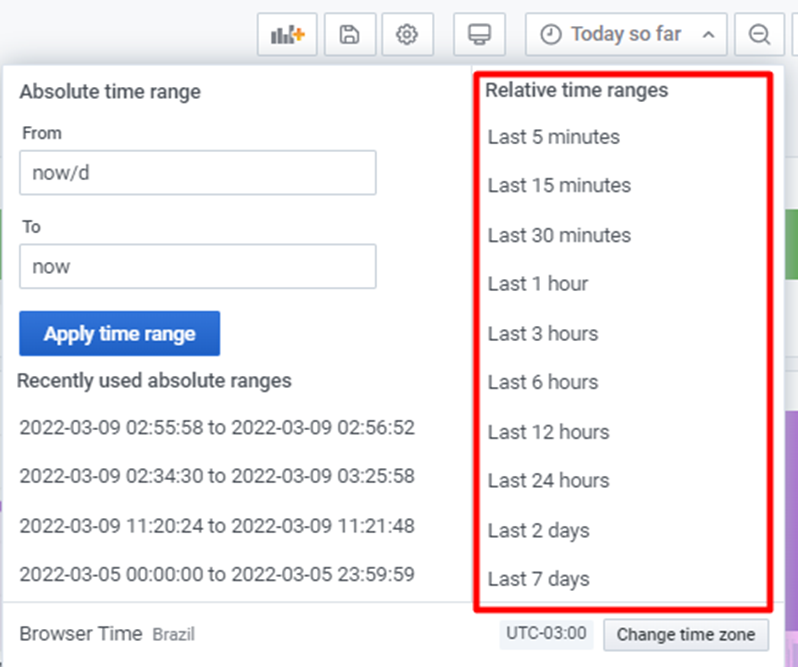The image size is (798, 667).
Task: Collapse the Today so far time picker
Action: [626, 35]
